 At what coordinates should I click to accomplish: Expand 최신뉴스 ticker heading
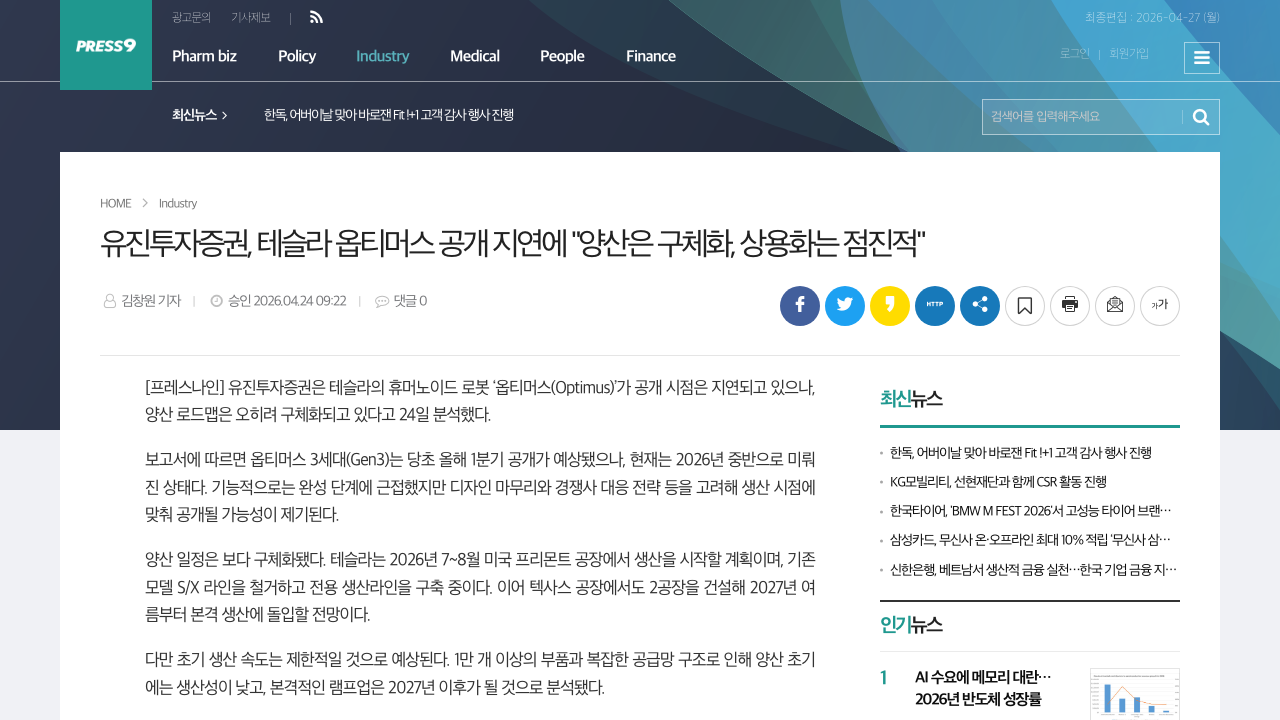pos(200,115)
